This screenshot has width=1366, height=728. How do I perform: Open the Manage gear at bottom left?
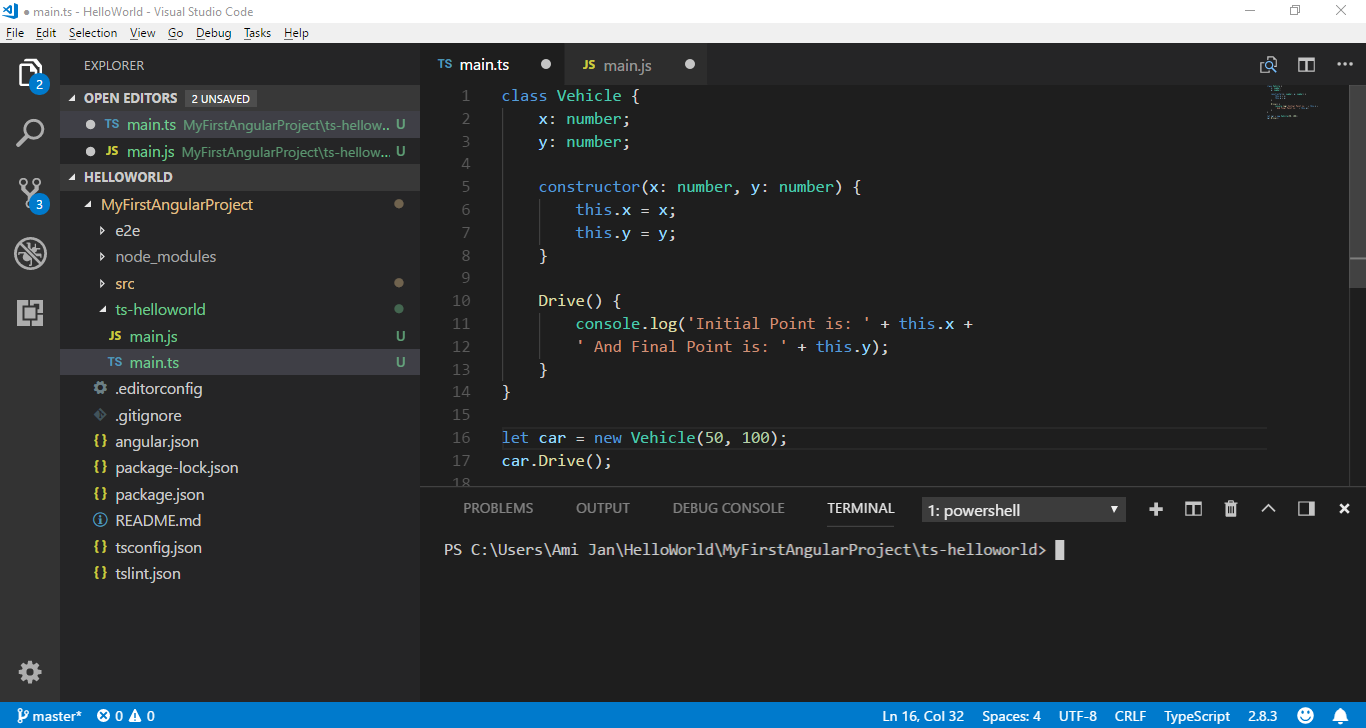tap(30, 672)
